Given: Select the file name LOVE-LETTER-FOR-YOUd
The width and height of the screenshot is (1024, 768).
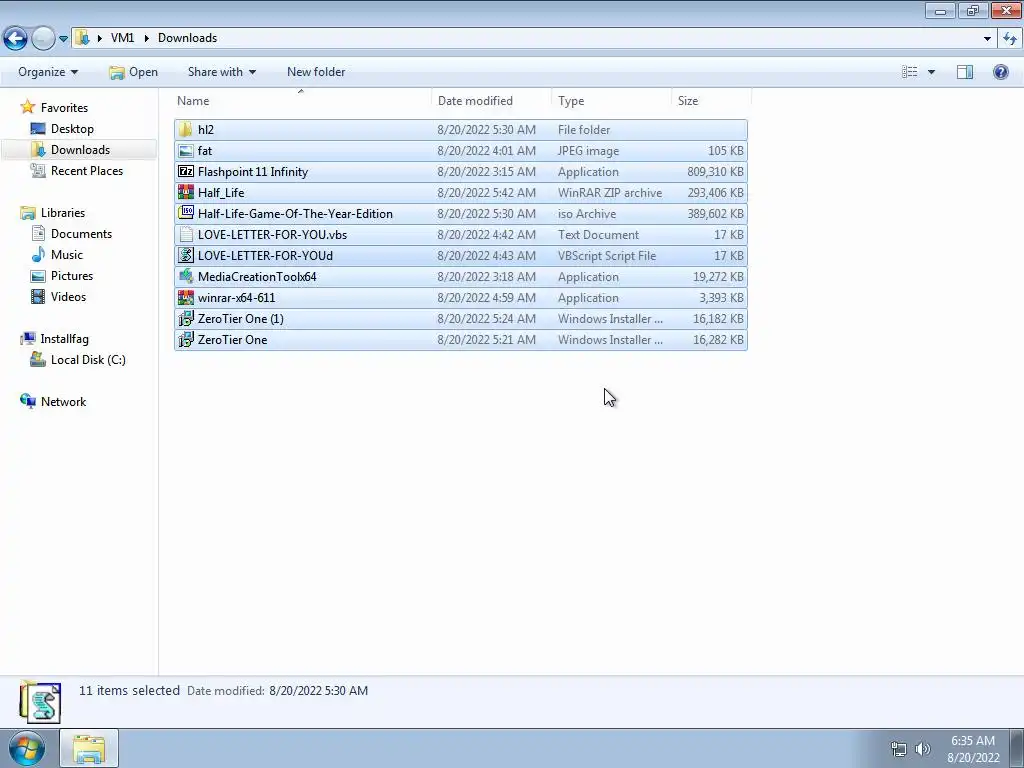Looking at the screenshot, I should (265, 255).
